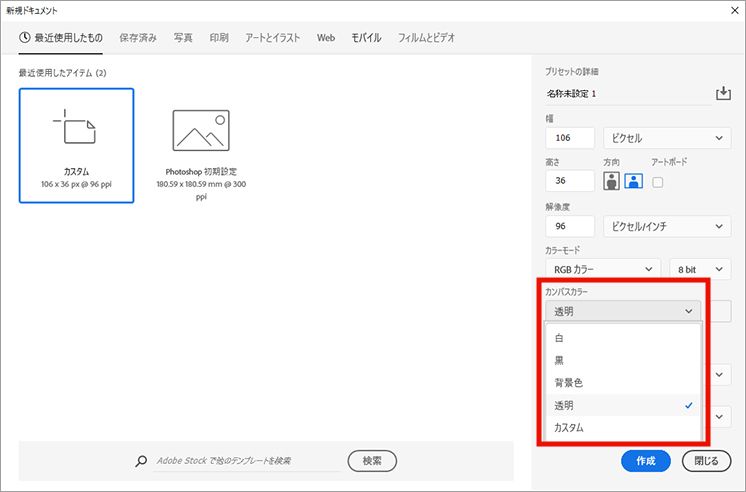Open the RGB カラー color mode dropdown
This screenshot has height=492, width=746.
tap(603, 269)
